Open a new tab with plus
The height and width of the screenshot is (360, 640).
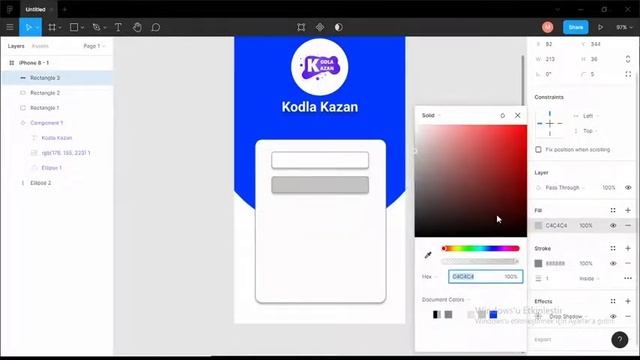point(64,9)
